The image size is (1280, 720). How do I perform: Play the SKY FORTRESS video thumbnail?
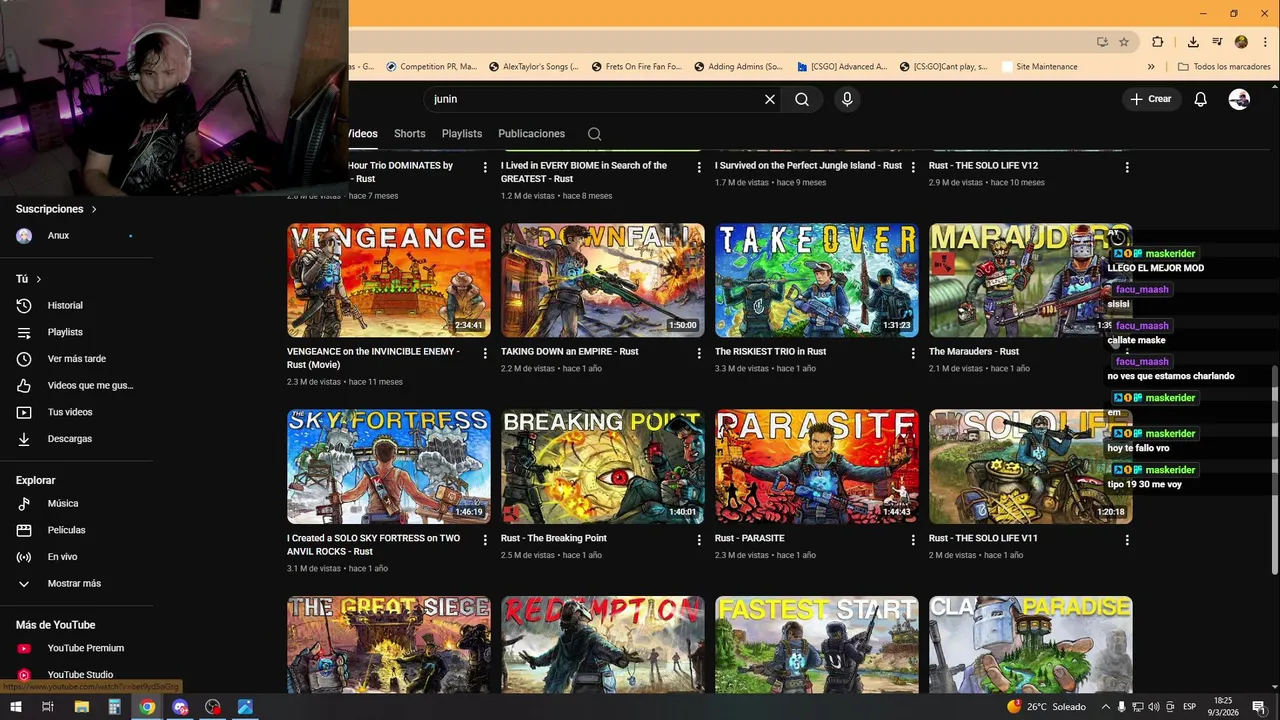tap(389, 466)
